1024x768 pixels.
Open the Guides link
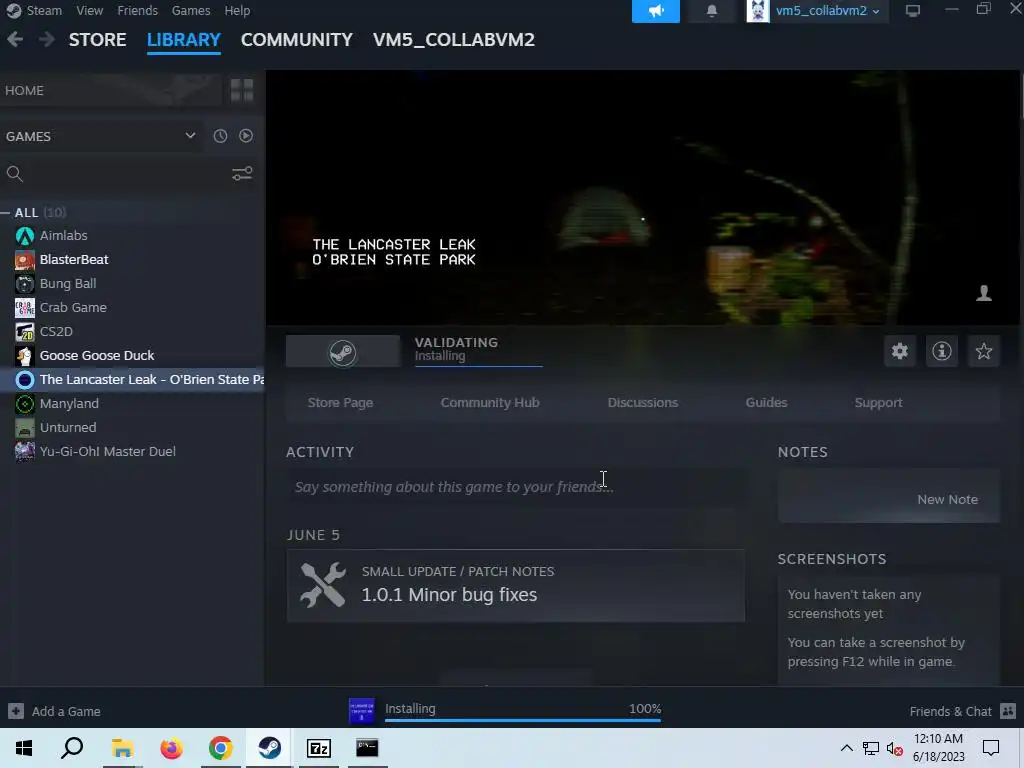coord(766,403)
